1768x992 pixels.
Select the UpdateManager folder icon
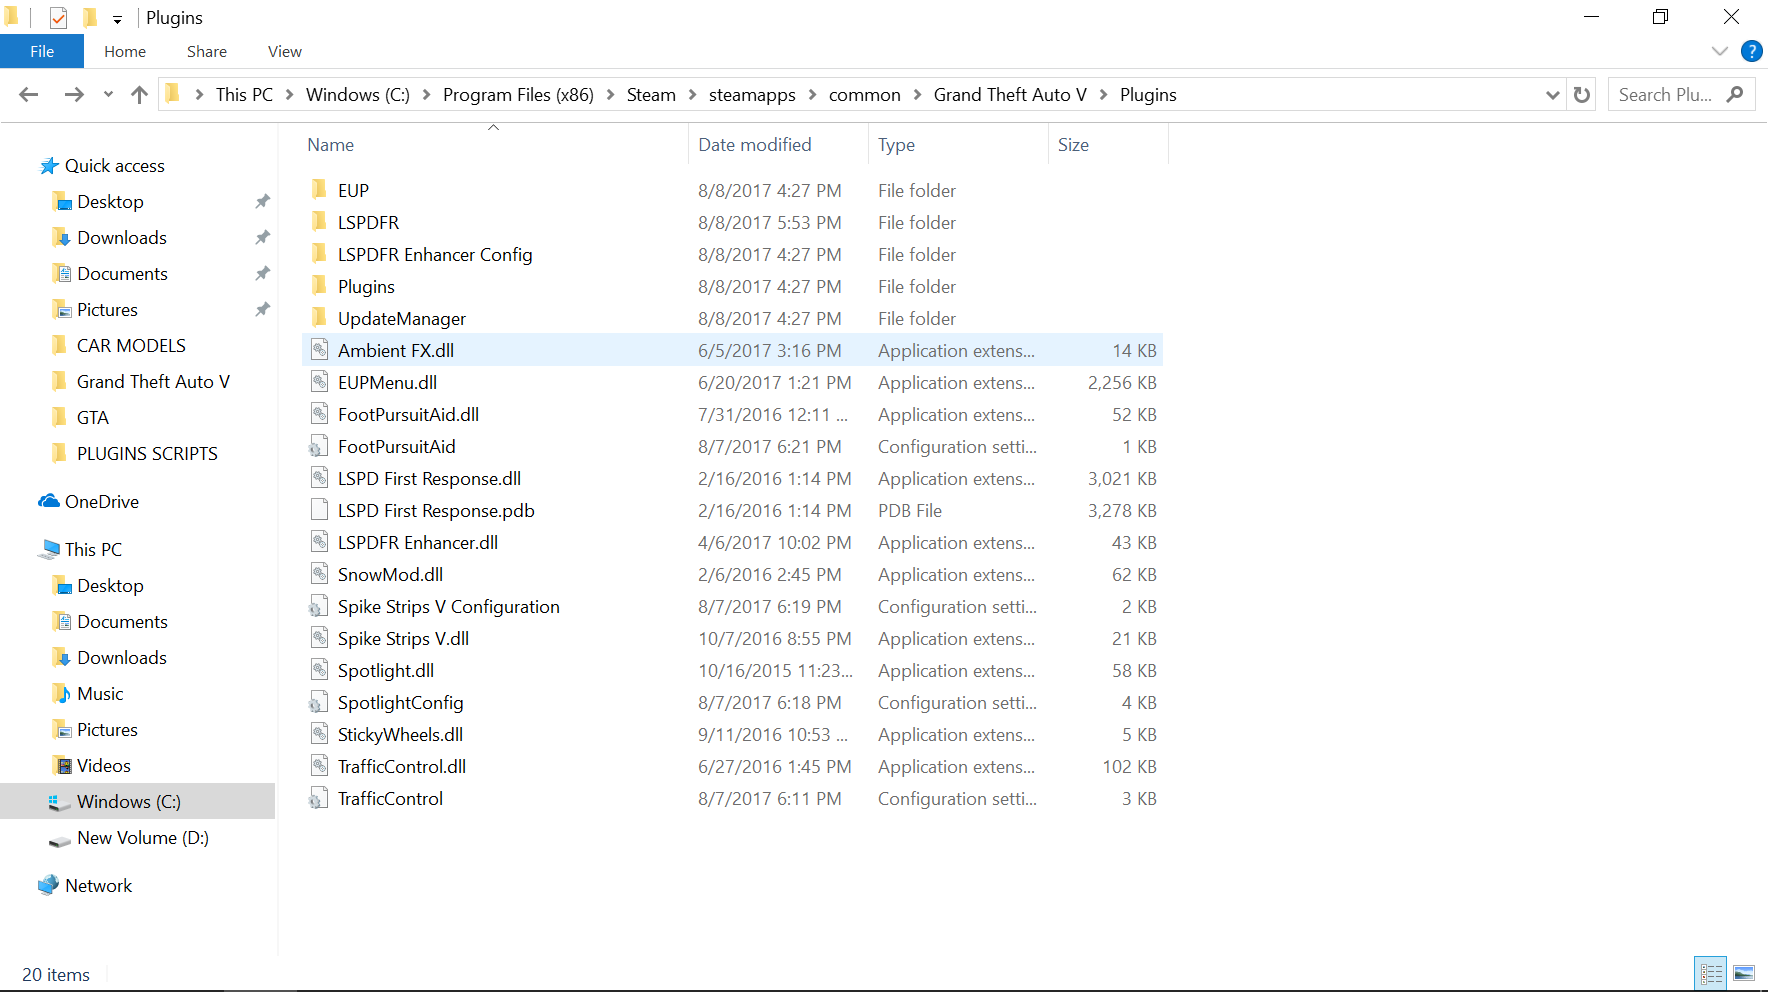click(319, 318)
